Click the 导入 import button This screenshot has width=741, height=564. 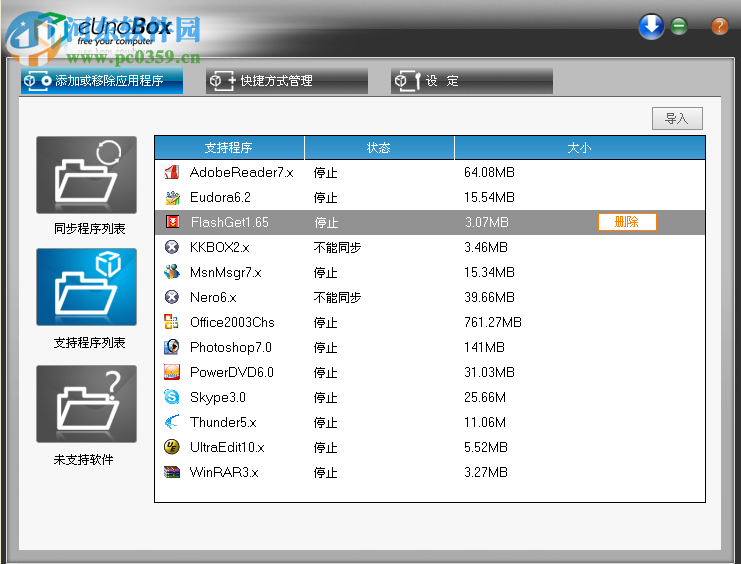[677, 118]
